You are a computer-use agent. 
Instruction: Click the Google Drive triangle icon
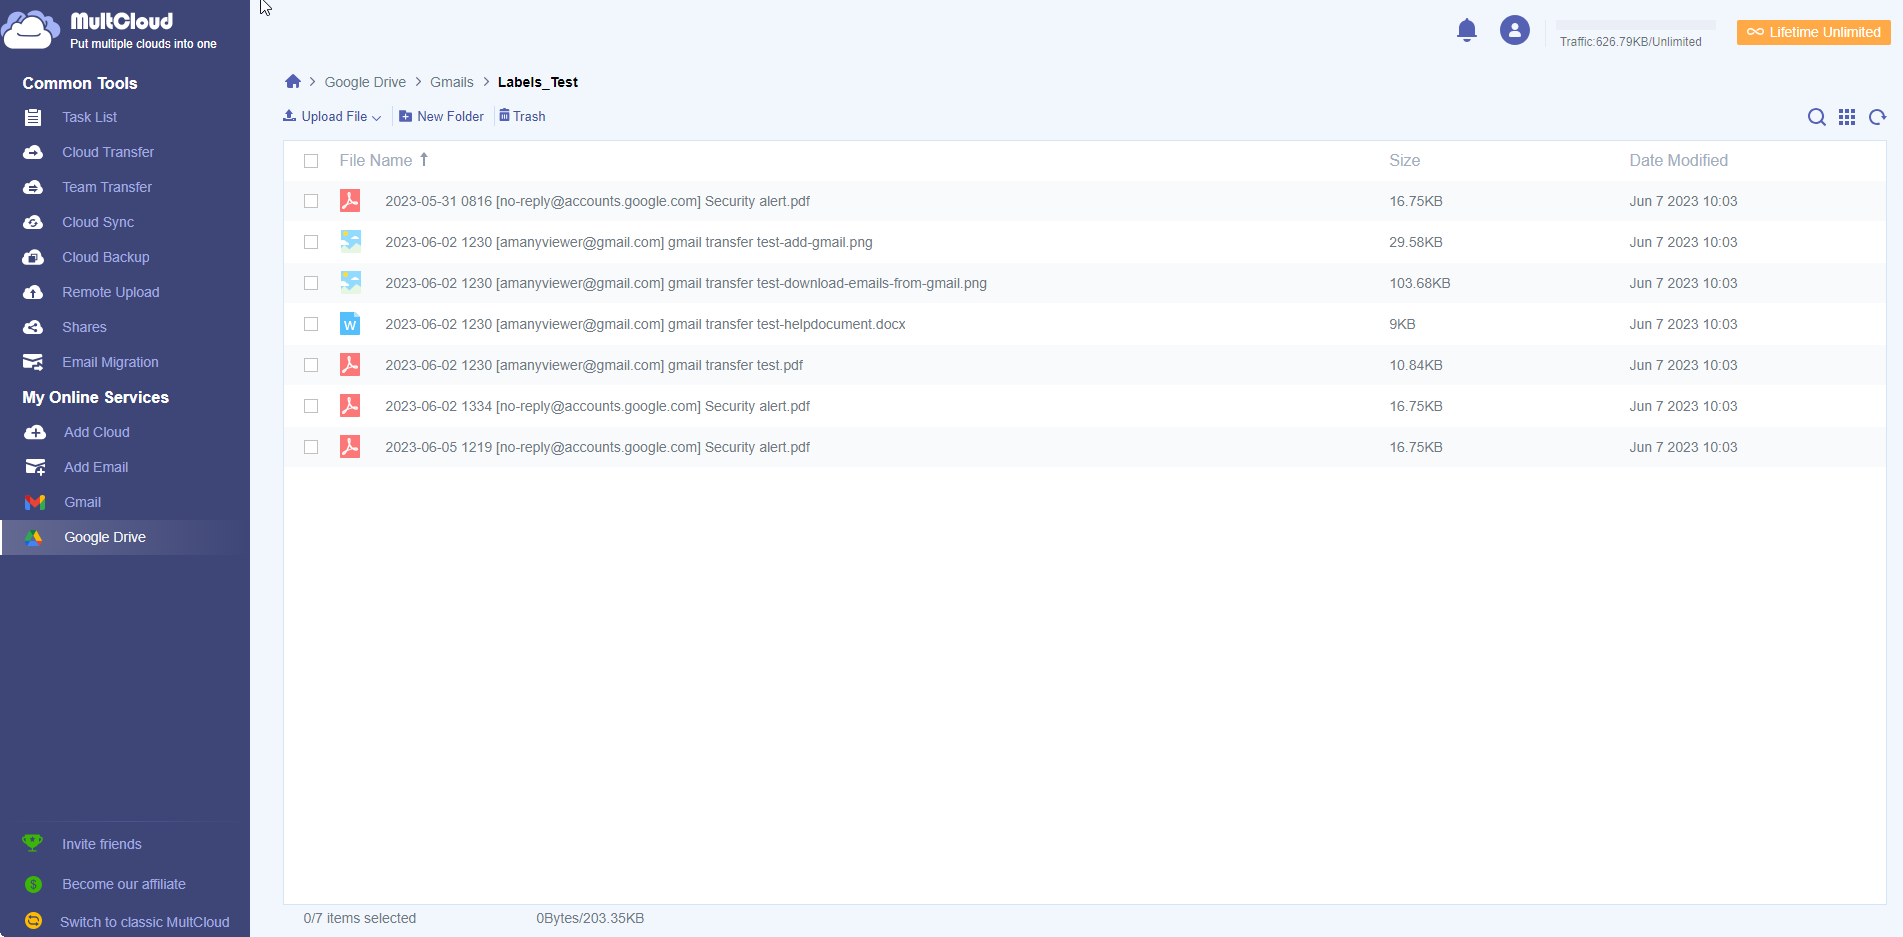coord(34,537)
